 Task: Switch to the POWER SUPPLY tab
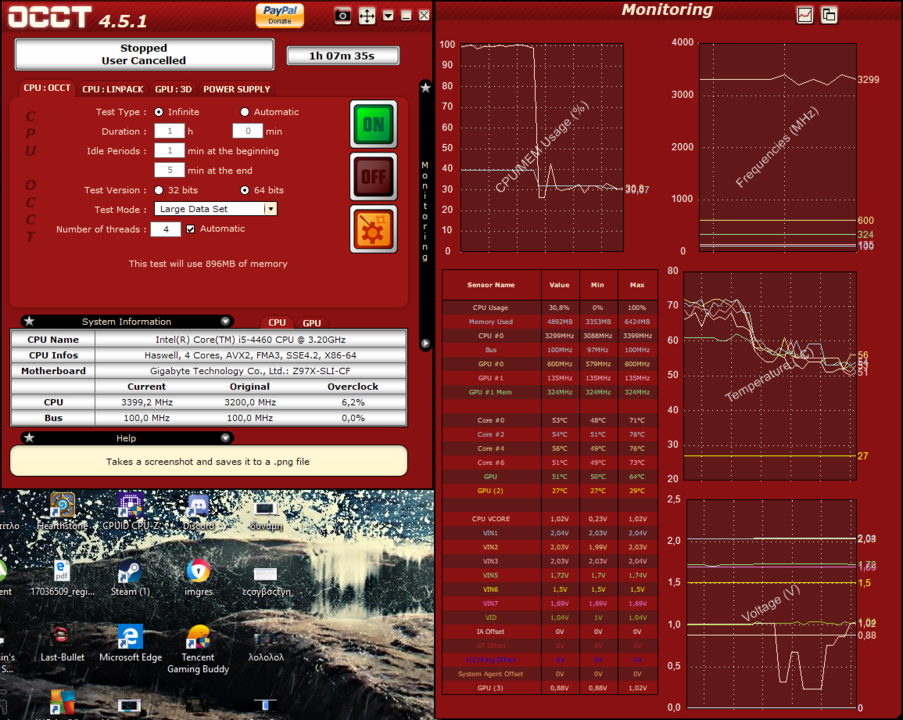(237, 89)
